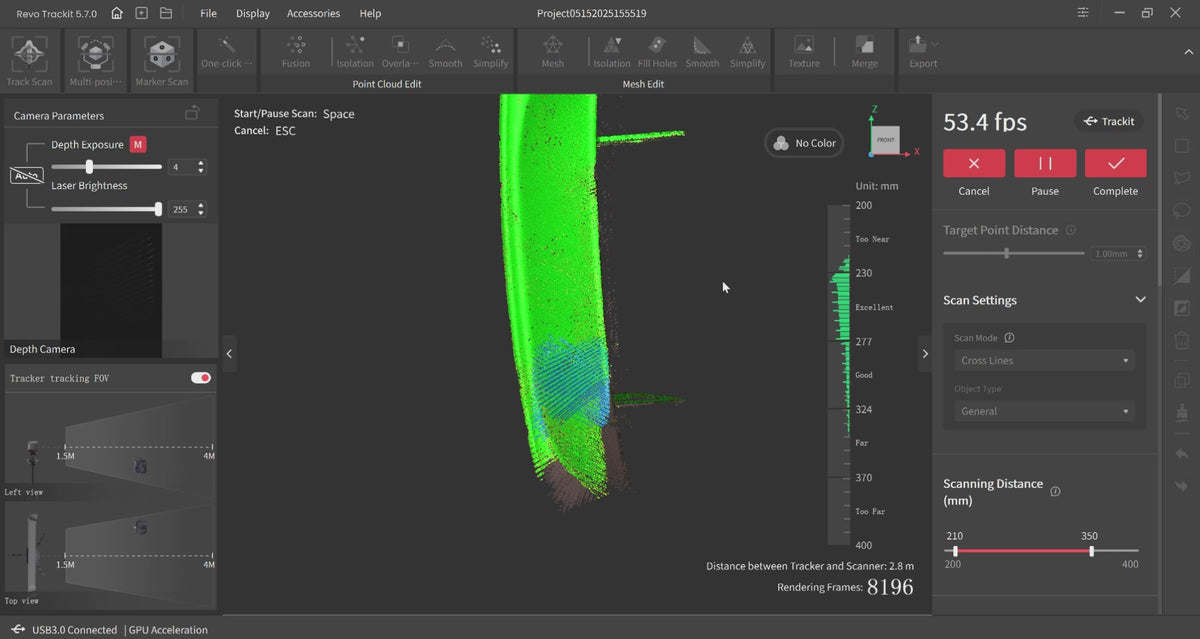The height and width of the screenshot is (639, 1200).
Task: Click the FRONT view orientation cube
Action: [x=885, y=139]
